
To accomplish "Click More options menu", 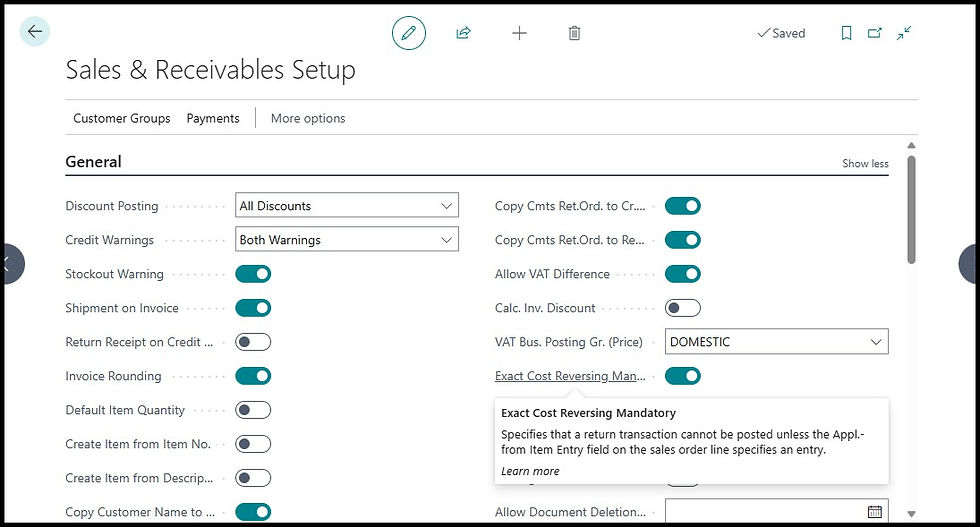I will tap(308, 118).
